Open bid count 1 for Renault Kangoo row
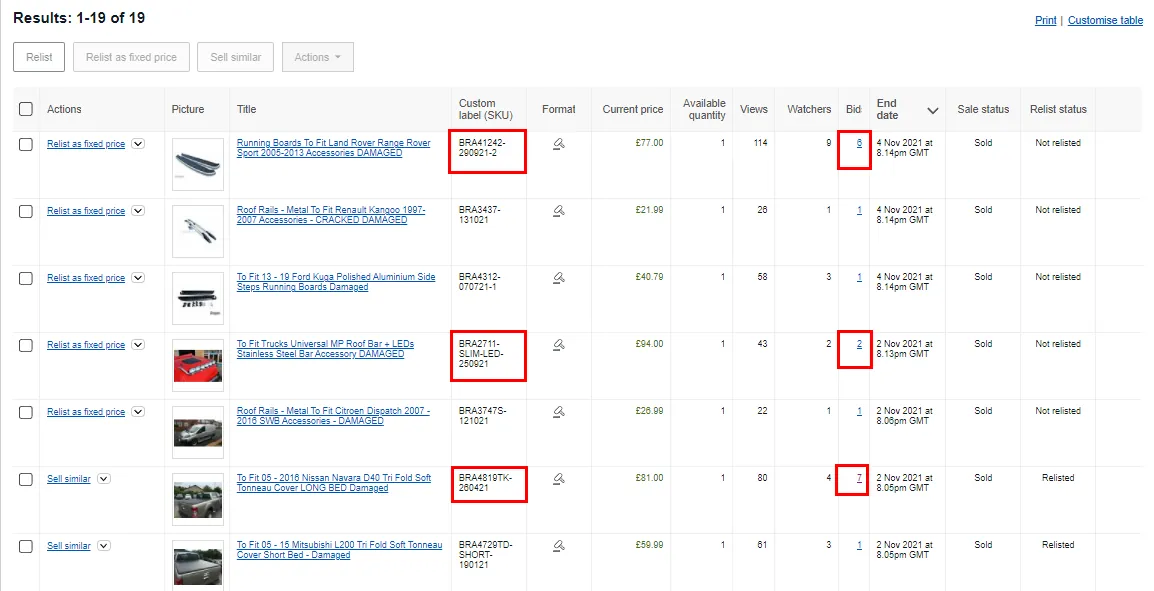The width and height of the screenshot is (1154, 591). tap(859, 210)
